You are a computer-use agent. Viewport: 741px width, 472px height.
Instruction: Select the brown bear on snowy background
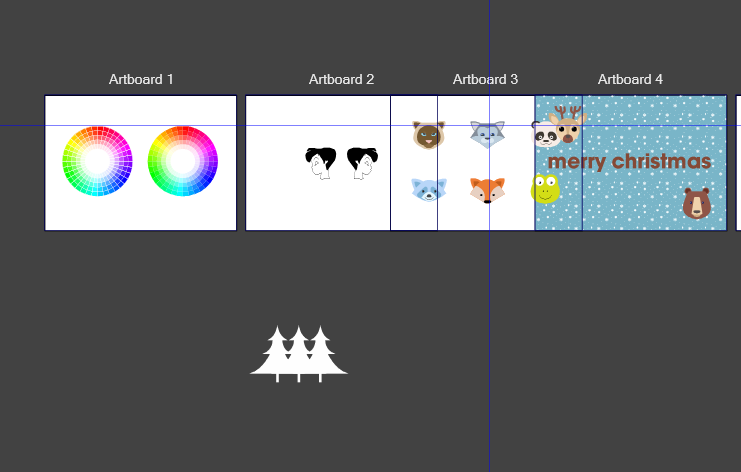click(x=697, y=203)
